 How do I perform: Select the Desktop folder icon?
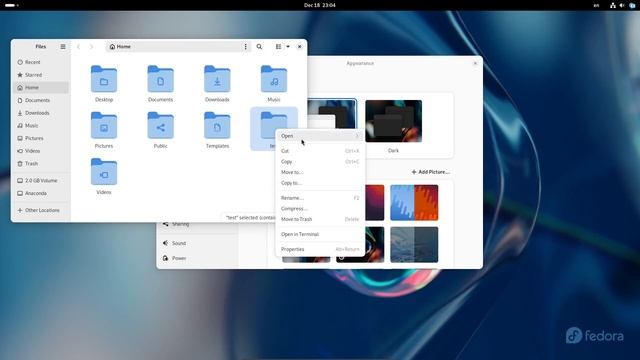pyautogui.click(x=104, y=79)
